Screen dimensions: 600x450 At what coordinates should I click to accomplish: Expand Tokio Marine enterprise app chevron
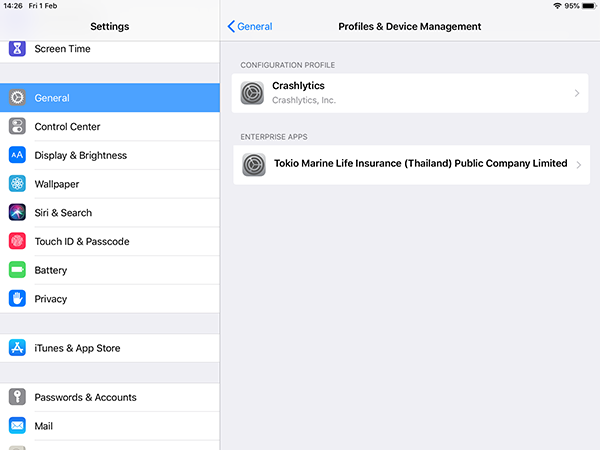pos(579,165)
